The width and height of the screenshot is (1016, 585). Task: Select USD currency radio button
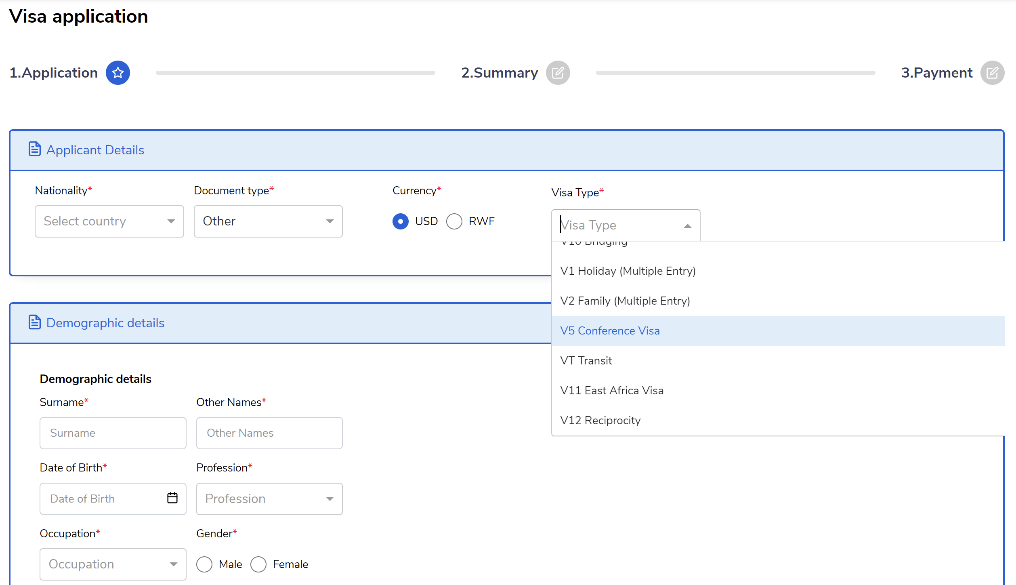point(401,221)
